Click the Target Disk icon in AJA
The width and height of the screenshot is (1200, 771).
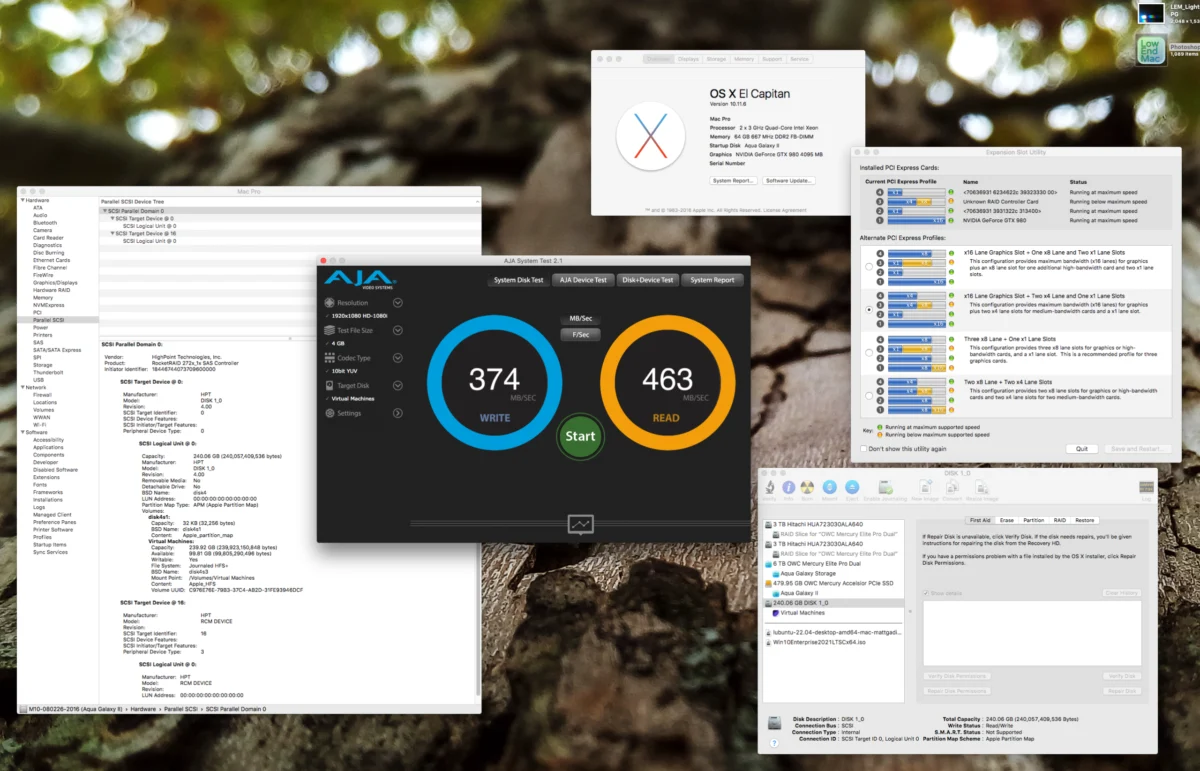[329, 385]
